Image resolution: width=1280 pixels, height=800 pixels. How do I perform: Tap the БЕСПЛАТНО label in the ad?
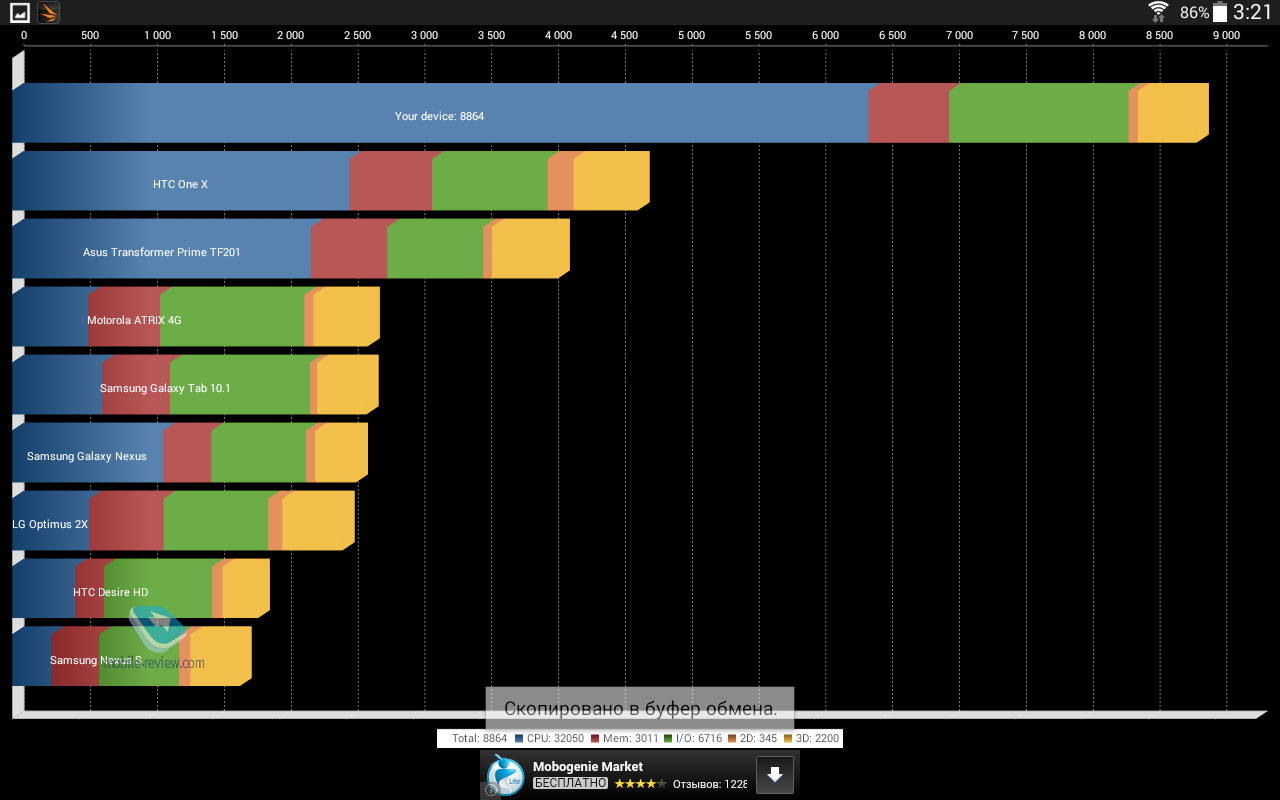coord(570,783)
